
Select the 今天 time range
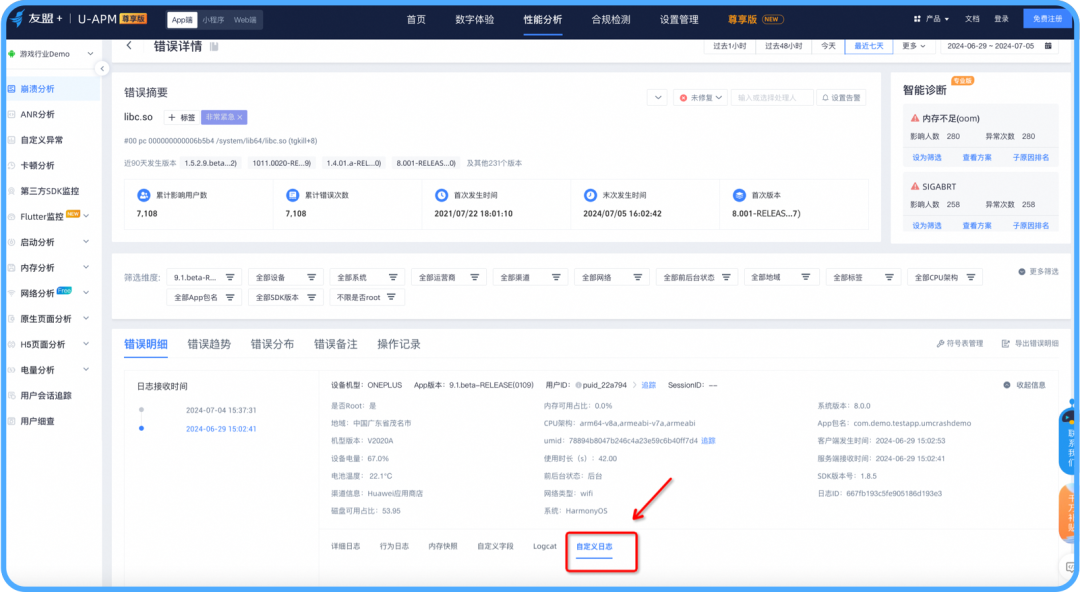[828, 46]
